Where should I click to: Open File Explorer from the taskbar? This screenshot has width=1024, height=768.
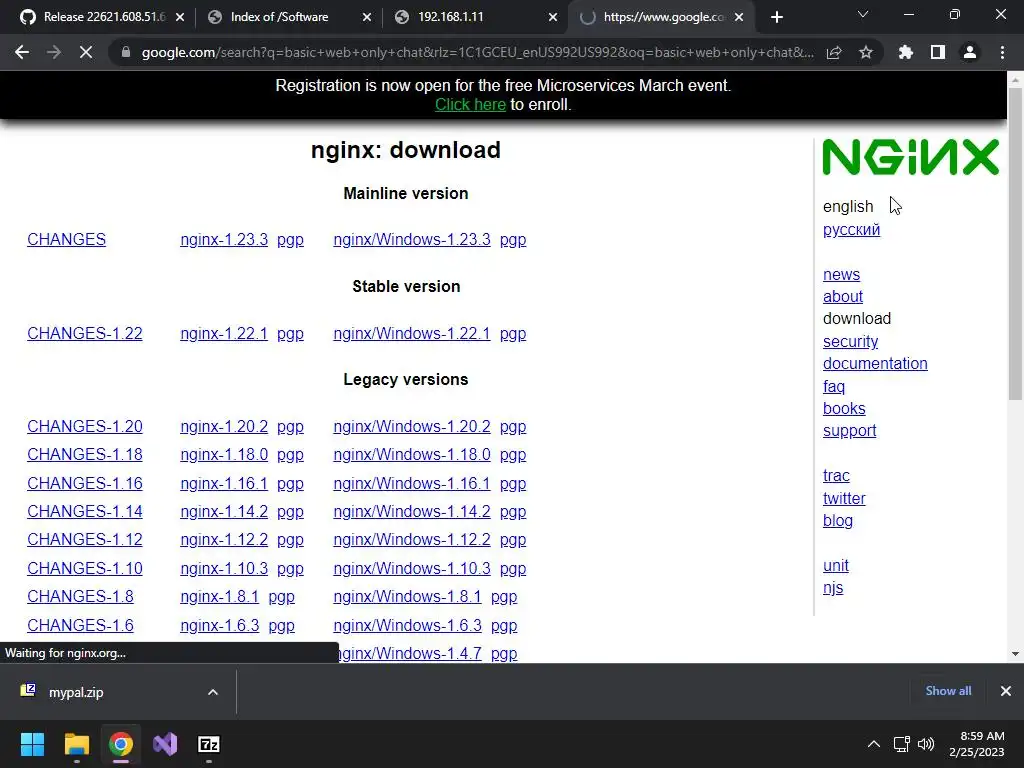[x=76, y=744]
